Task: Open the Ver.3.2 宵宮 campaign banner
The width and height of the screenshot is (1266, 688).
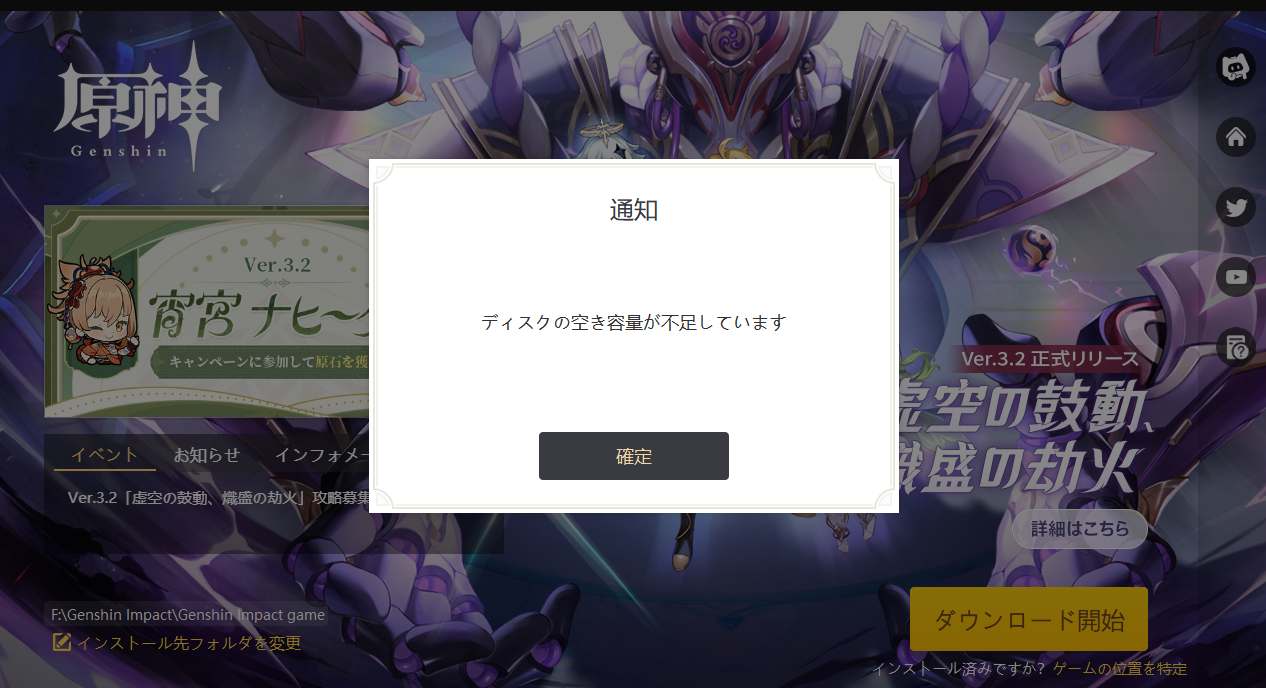Action: tap(207, 311)
